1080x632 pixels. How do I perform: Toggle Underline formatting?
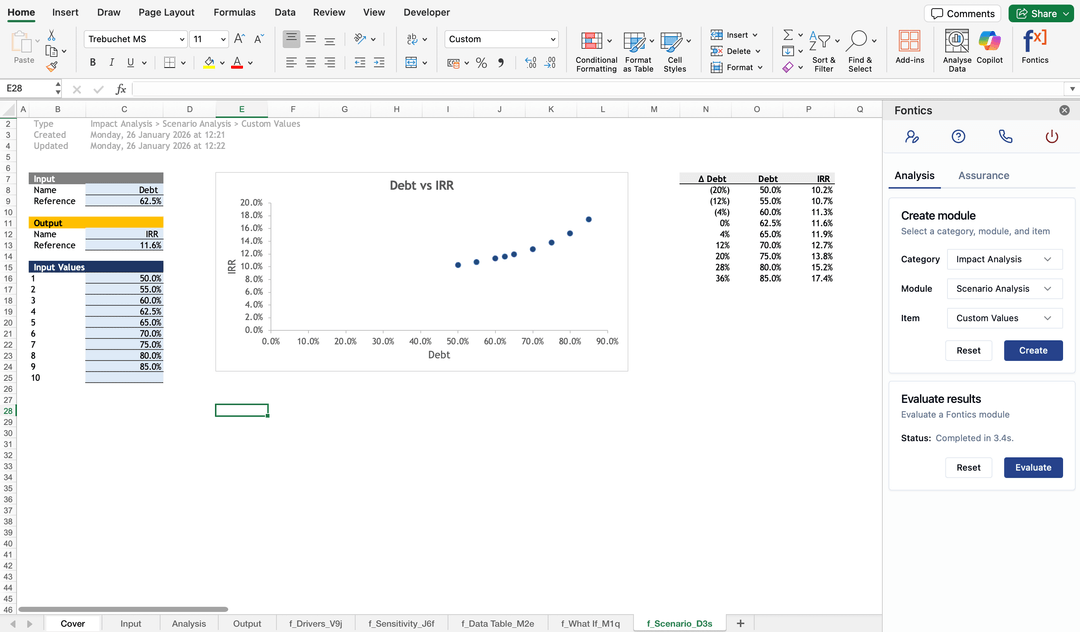(x=130, y=63)
